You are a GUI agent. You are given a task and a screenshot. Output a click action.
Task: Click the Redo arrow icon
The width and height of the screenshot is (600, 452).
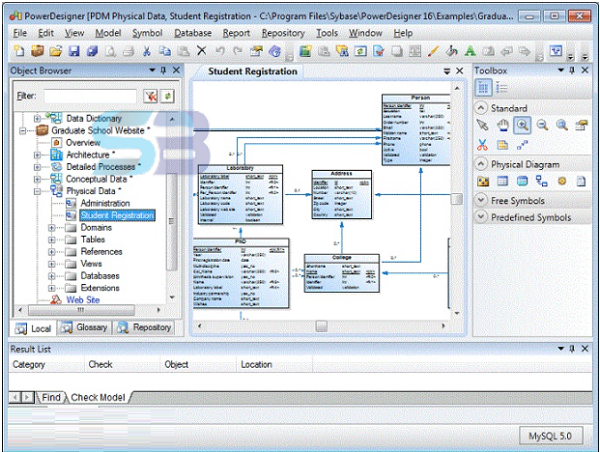238,51
